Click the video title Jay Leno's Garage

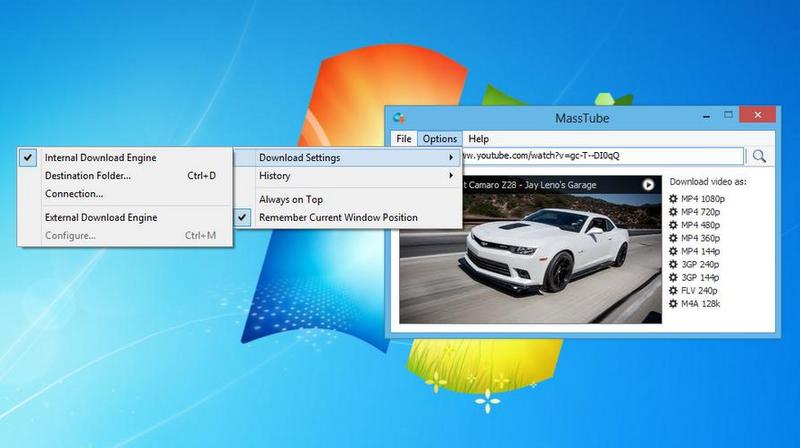tap(560, 185)
